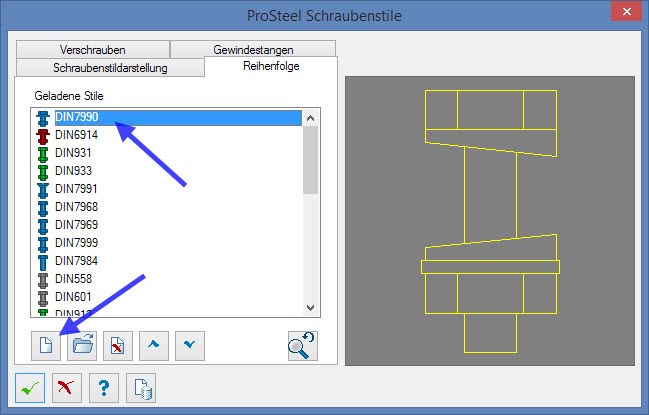Switch to the Gewindestangen tab
This screenshot has height=415, width=649.
(x=253, y=50)
